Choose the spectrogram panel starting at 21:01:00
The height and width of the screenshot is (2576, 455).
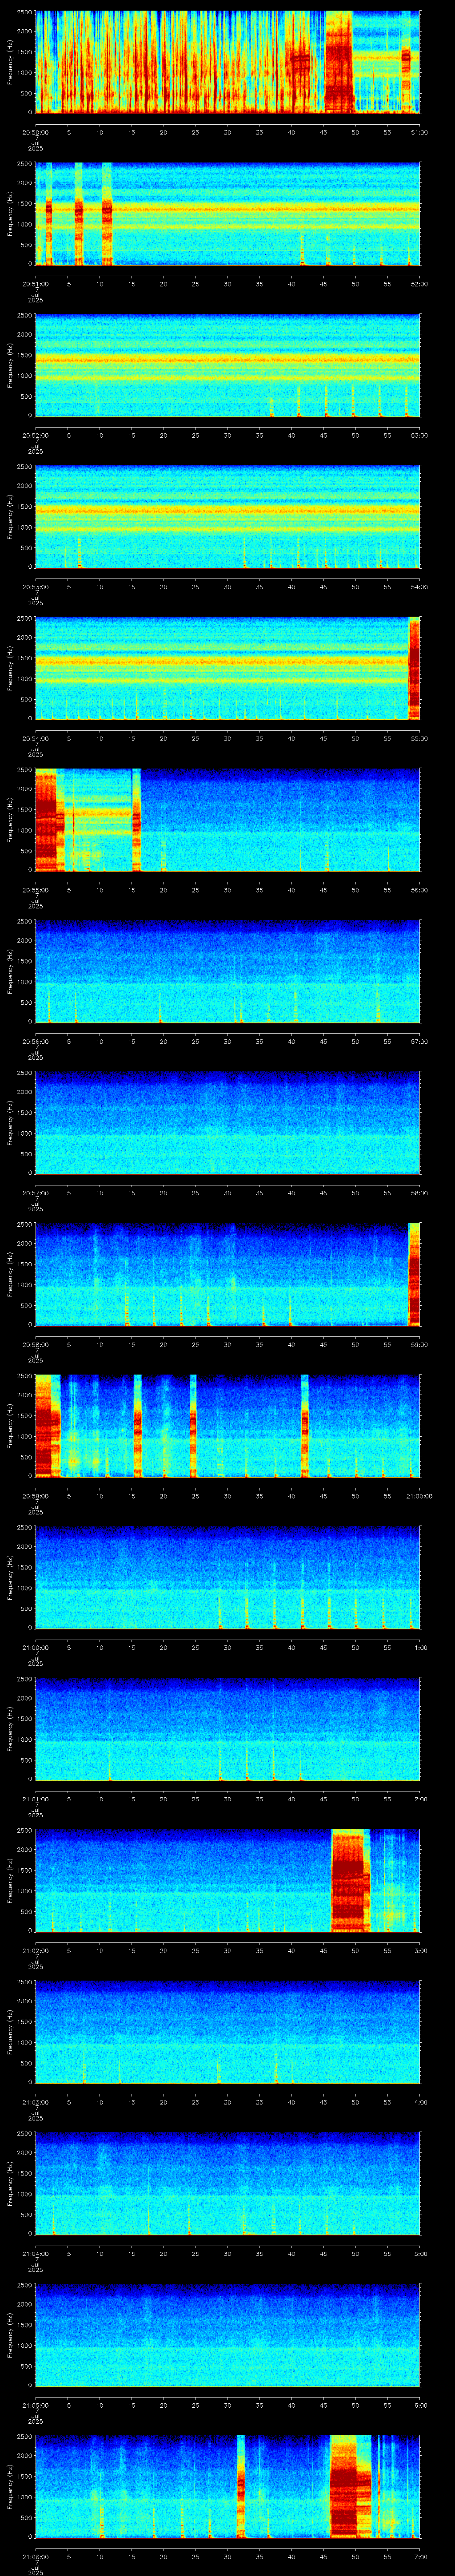point(227,1729)
